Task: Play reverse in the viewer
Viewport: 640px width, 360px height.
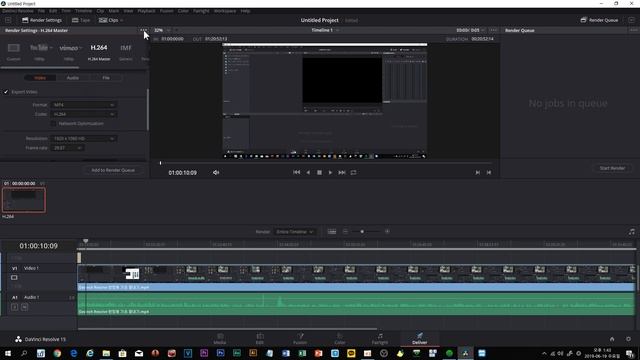Action: pyautogui.click(x=308, y=172)
